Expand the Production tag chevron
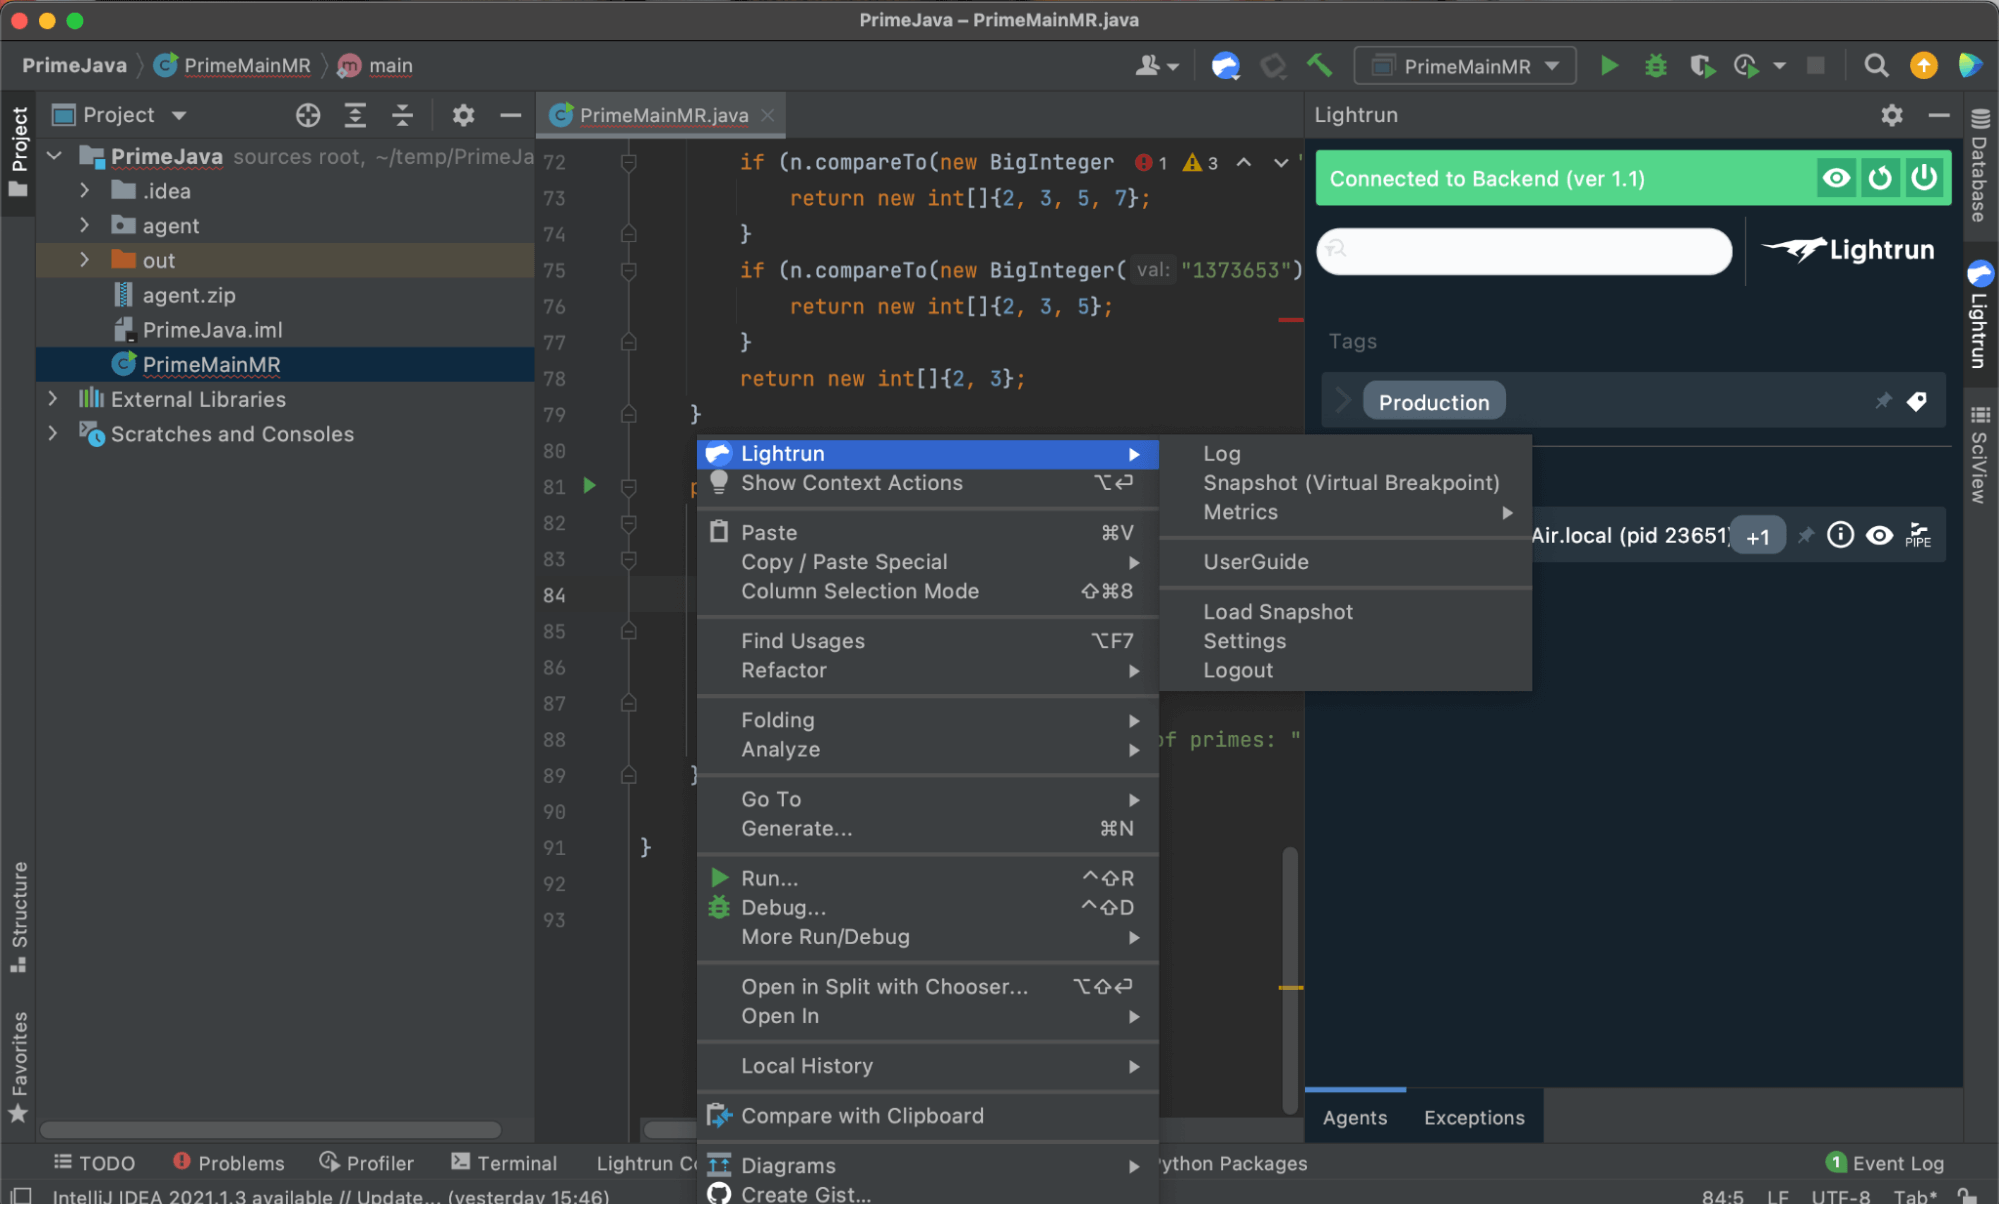 click(1343, 401)
